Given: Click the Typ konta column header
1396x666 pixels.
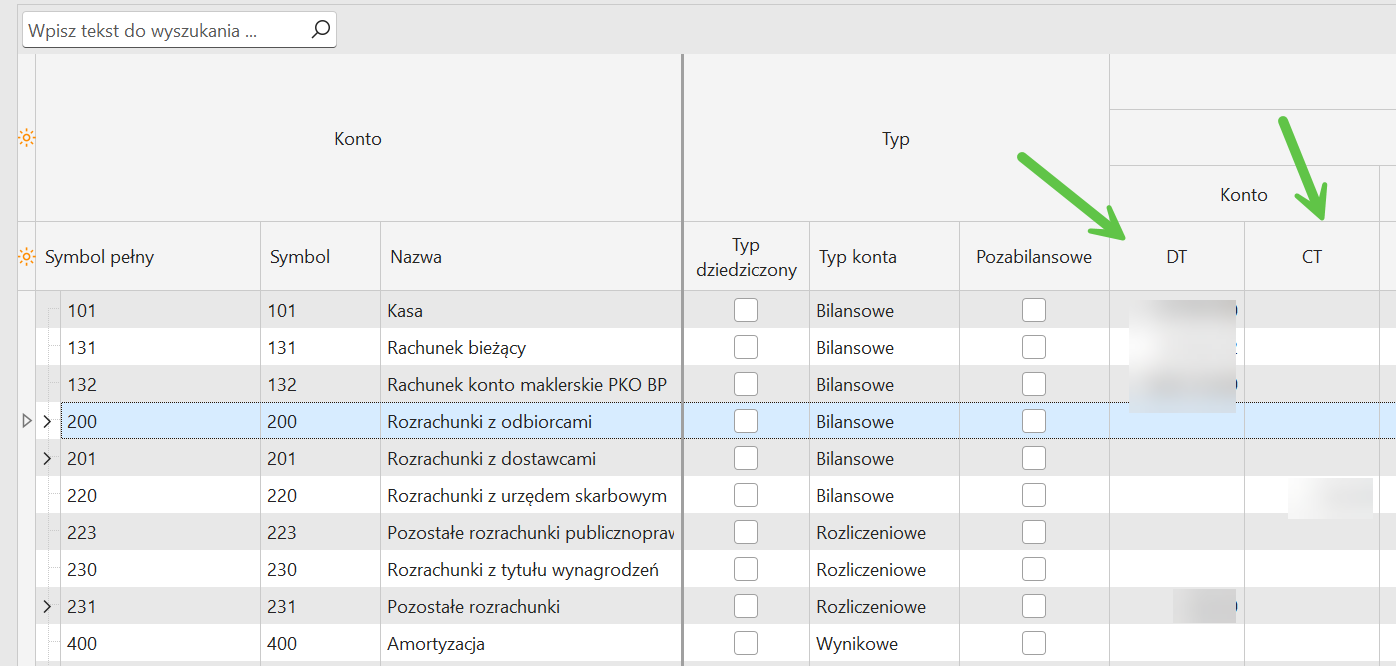Looking at the screenshot, I should 857,257.
